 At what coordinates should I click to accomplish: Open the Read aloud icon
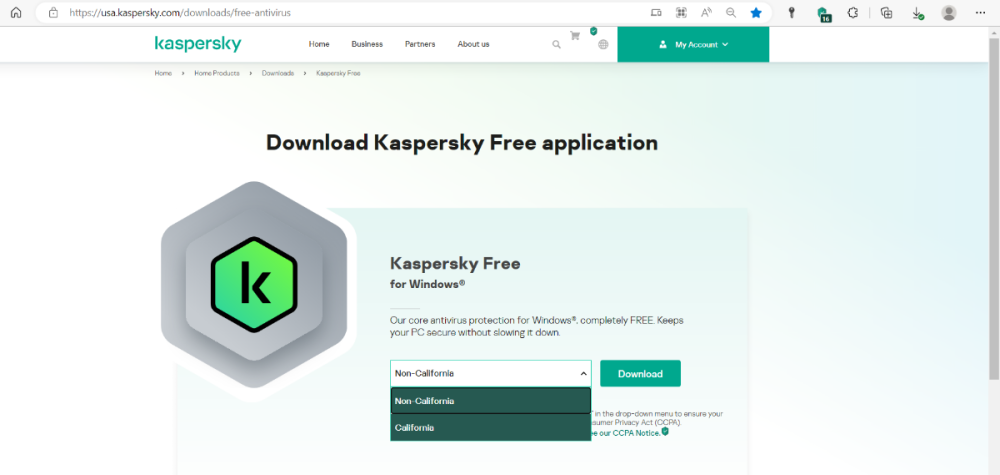pyautogui.click(x=706, y=12)
